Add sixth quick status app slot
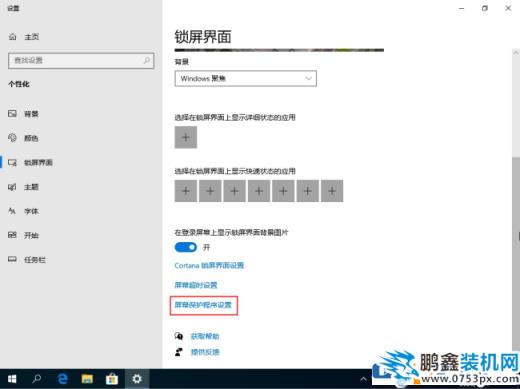 (x=308, y=191)
